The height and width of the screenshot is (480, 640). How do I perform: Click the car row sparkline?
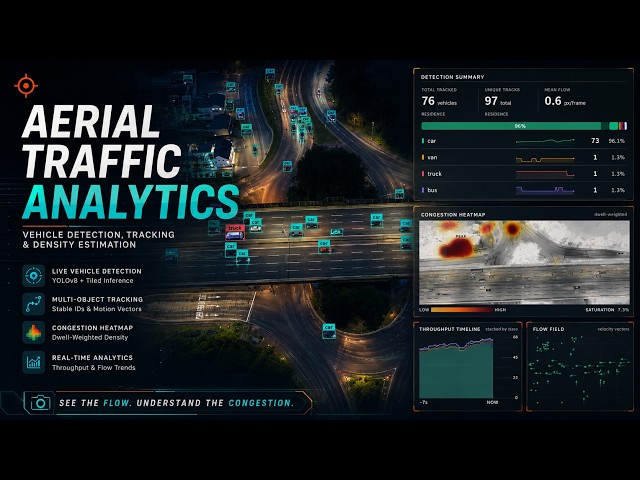545,141
